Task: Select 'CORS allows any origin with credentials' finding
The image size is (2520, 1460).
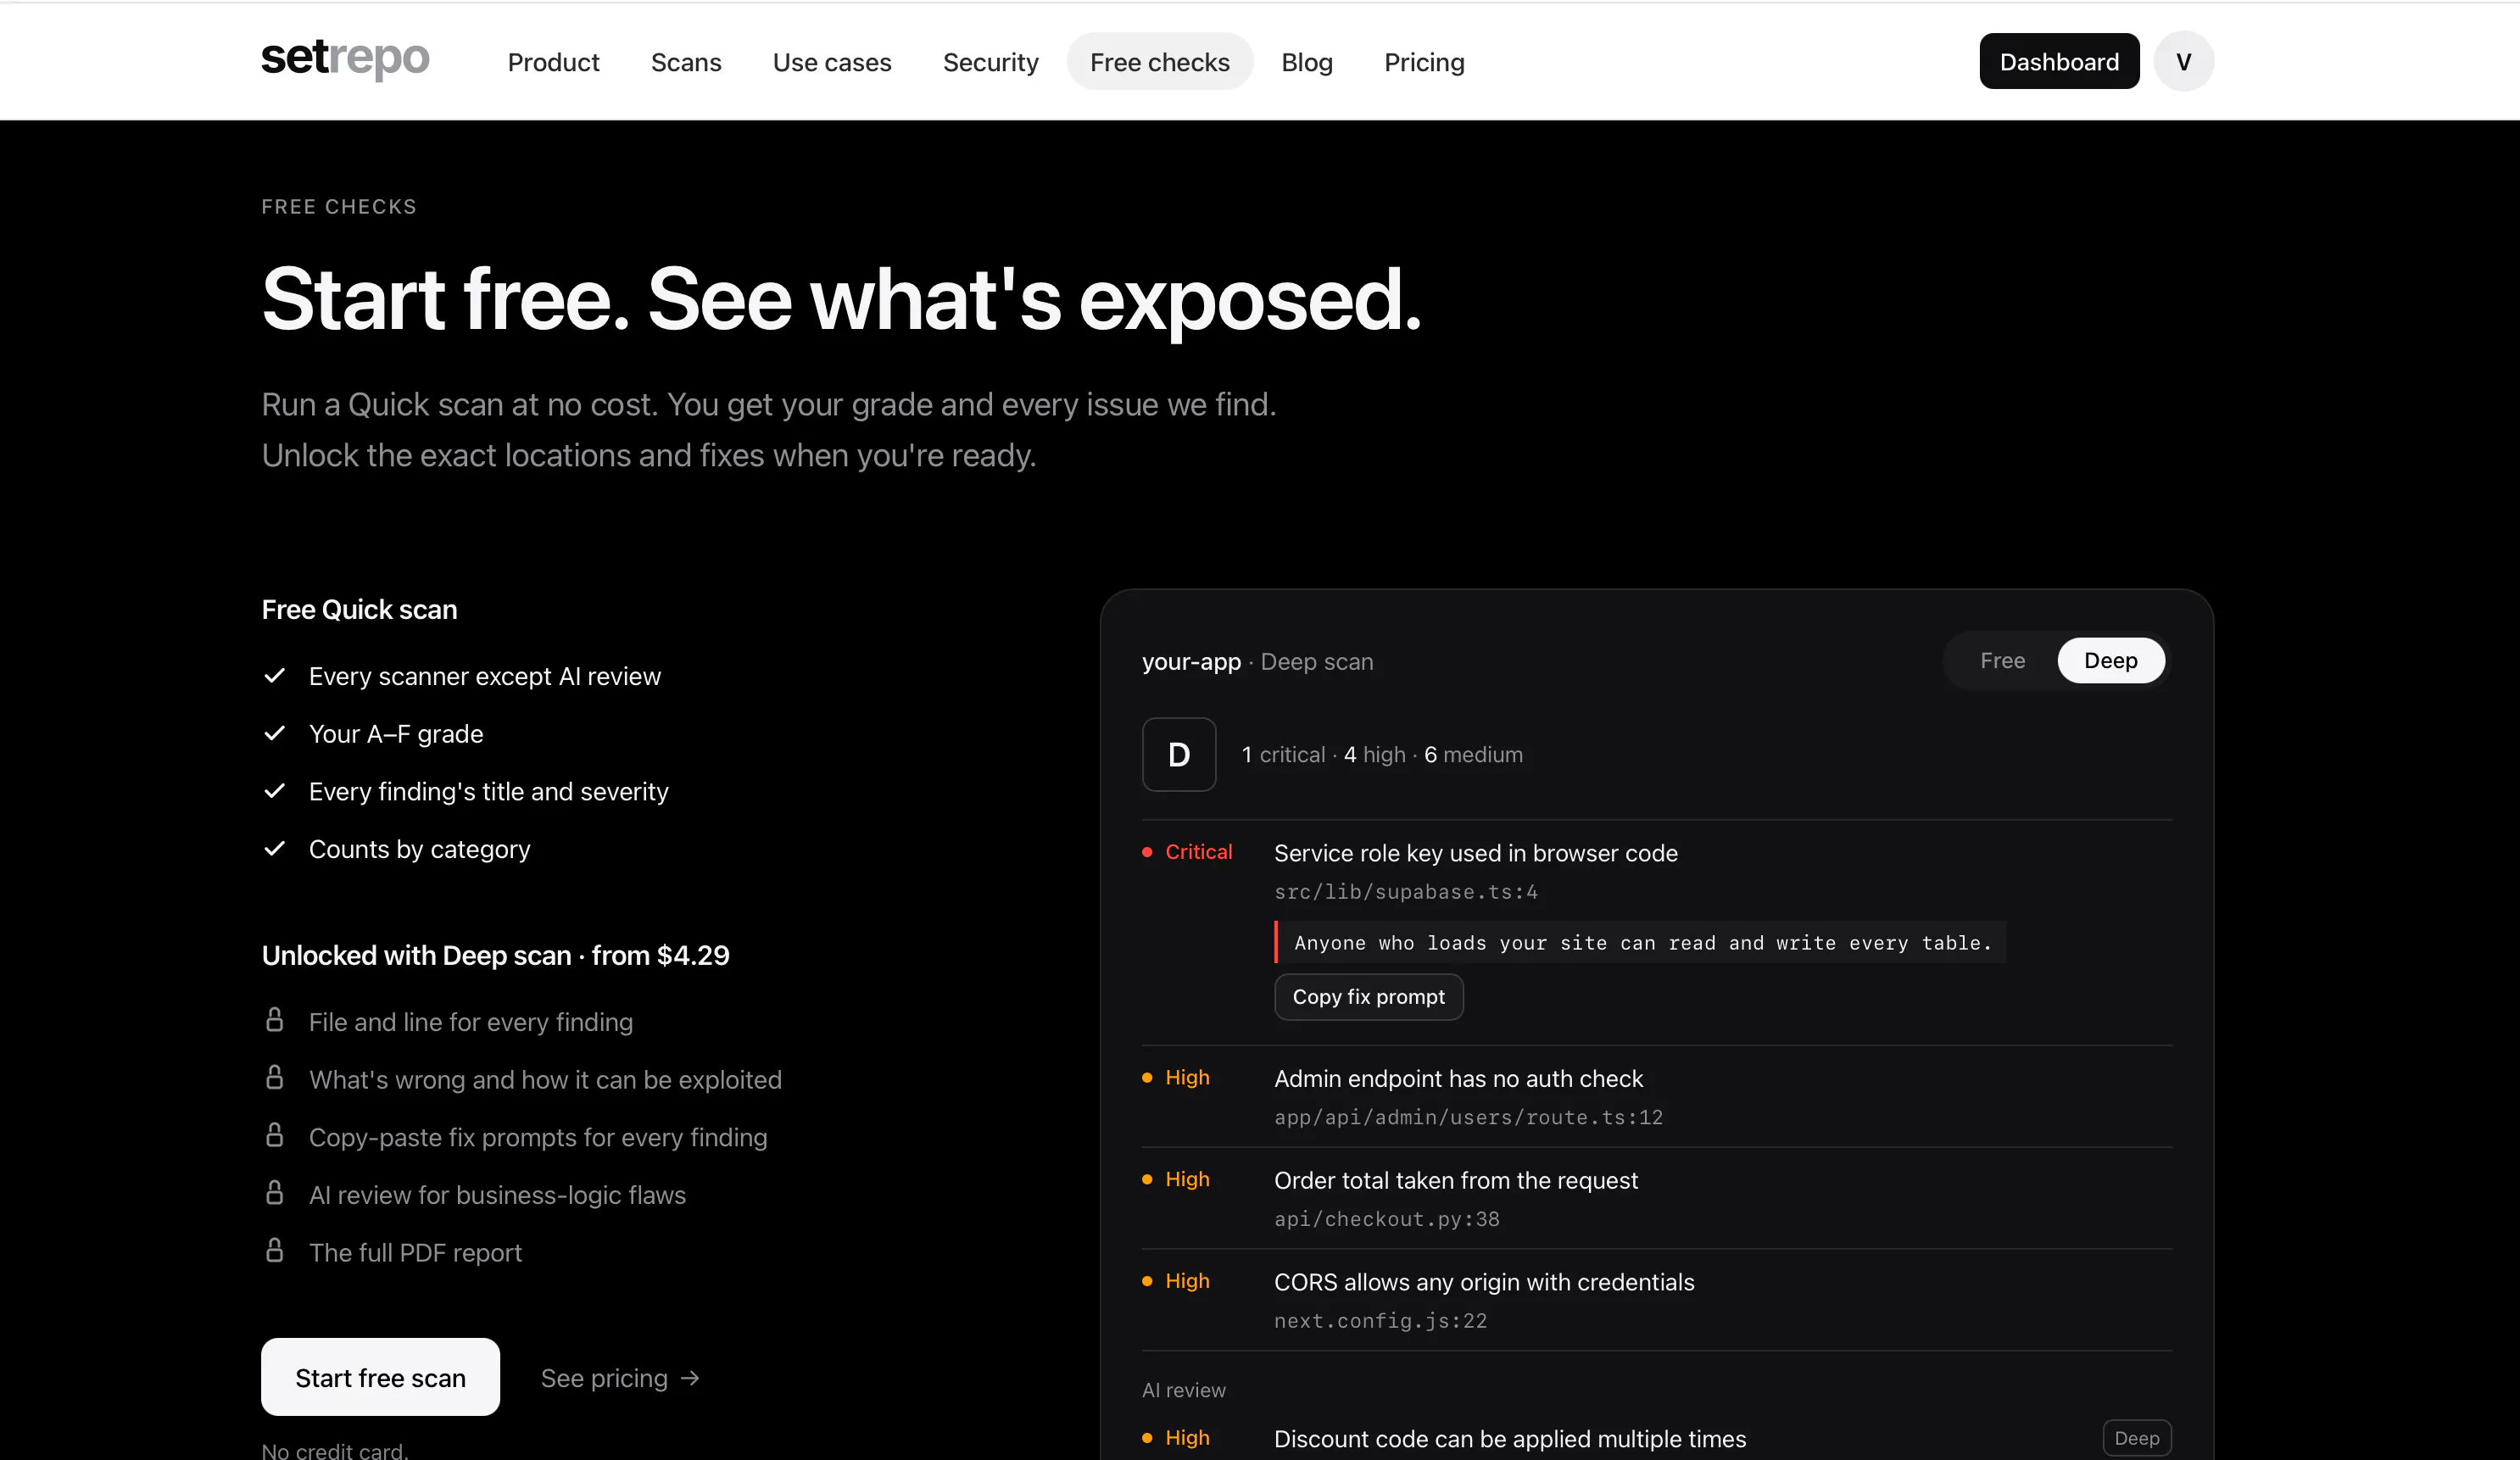Action: point(1484,1283)
